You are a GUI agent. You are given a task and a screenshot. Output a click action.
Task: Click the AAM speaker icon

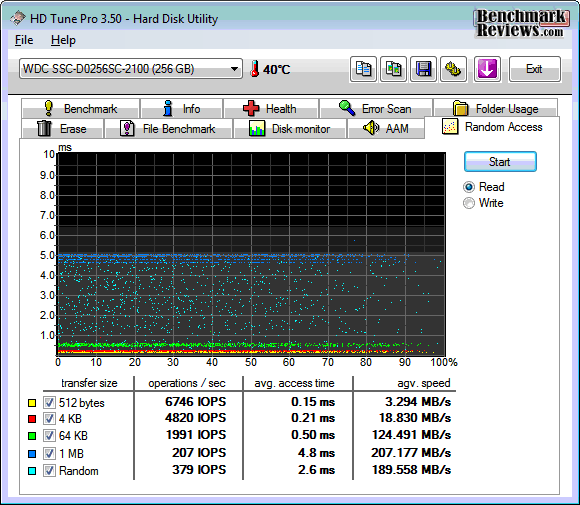[371, 128]
